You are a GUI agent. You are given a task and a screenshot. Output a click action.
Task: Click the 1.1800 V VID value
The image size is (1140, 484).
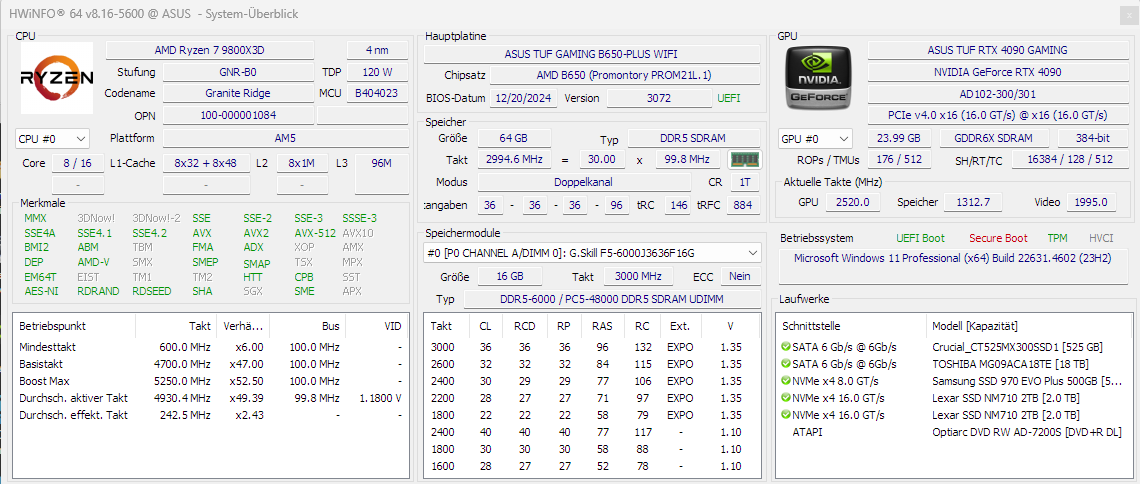(x=382, y=398)
